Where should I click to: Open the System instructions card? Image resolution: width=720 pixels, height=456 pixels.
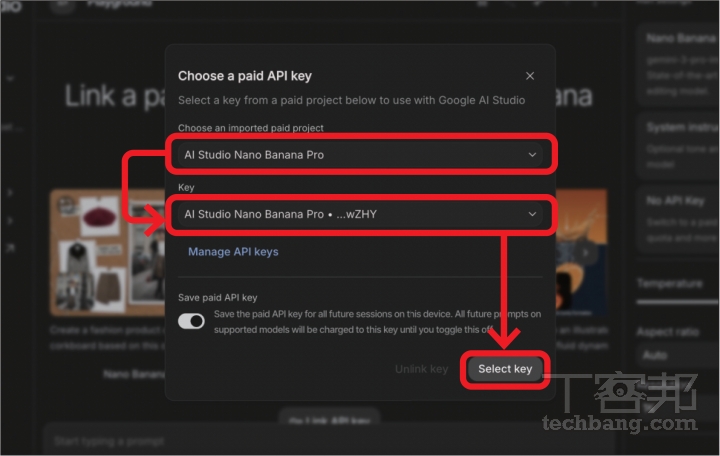point(678,145)
